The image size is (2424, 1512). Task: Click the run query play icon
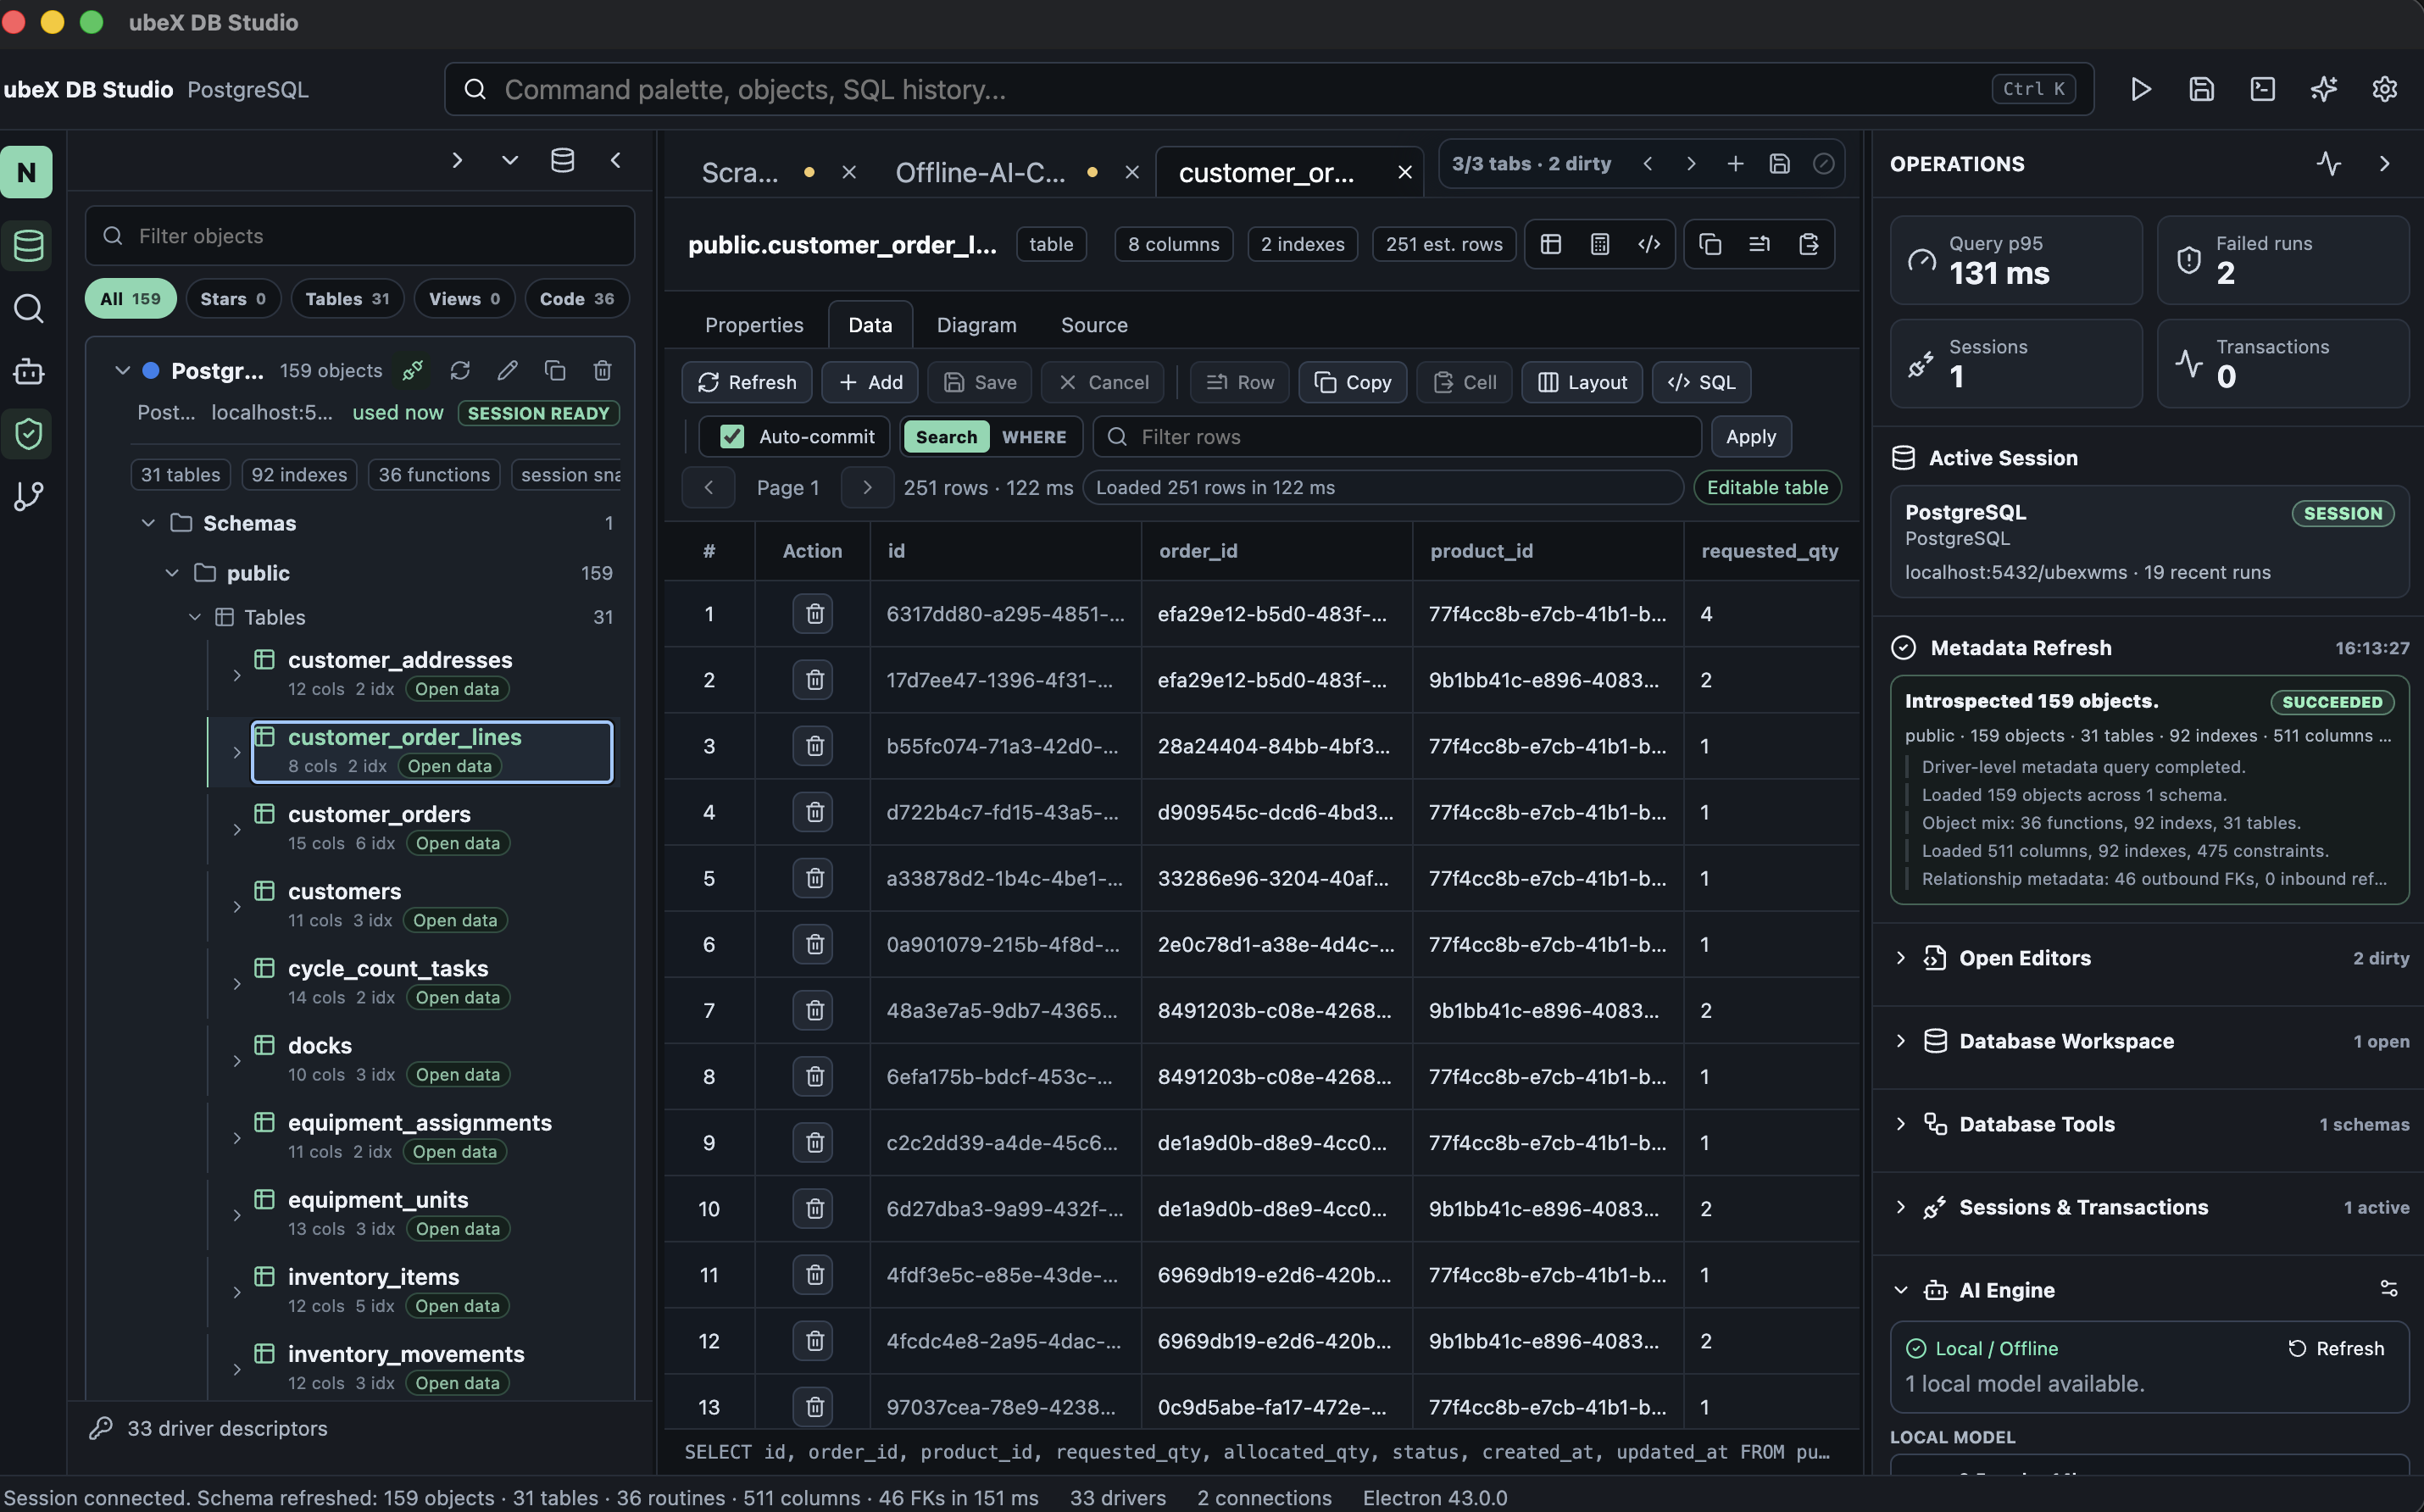coord(2140,89)
